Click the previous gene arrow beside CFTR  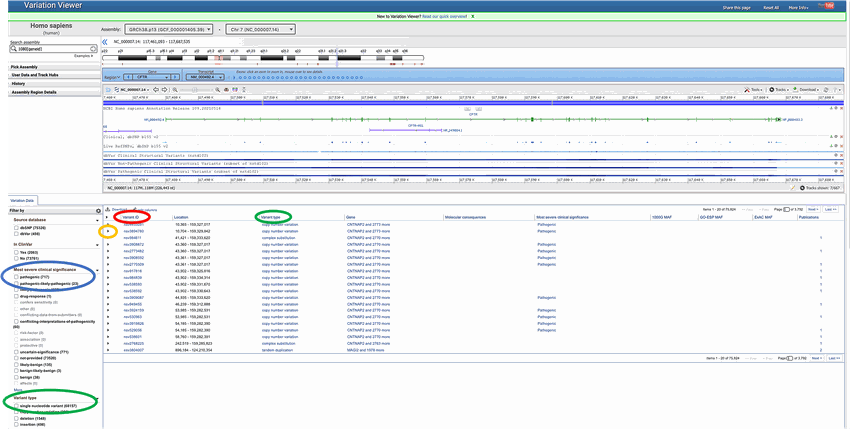click(x=128, y=77)
